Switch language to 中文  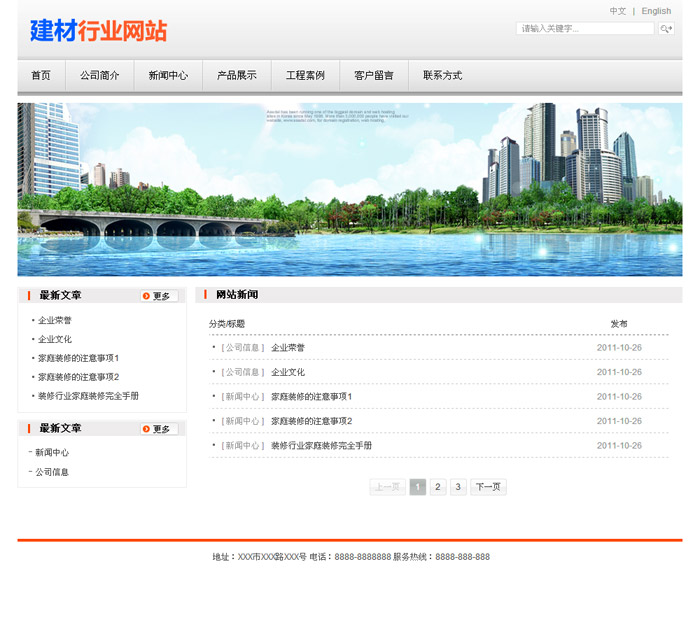[x=618, y=12]
